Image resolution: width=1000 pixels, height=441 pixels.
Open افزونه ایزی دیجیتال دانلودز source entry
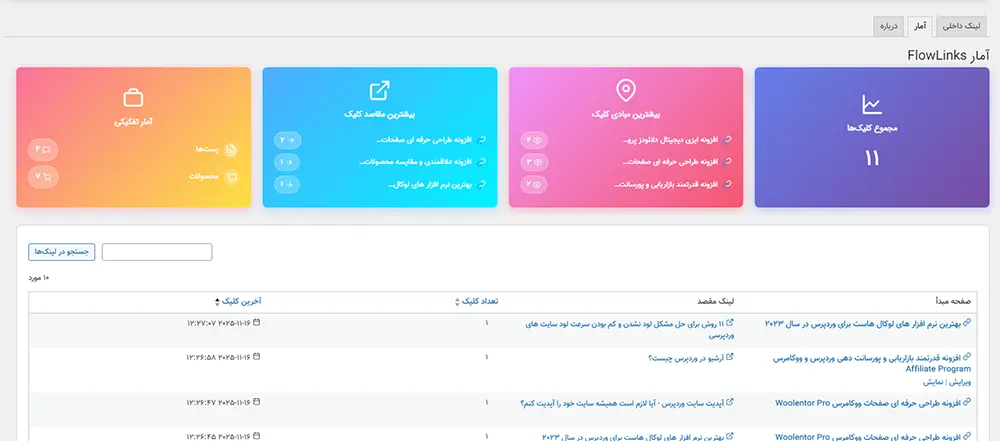pos(670,140)
